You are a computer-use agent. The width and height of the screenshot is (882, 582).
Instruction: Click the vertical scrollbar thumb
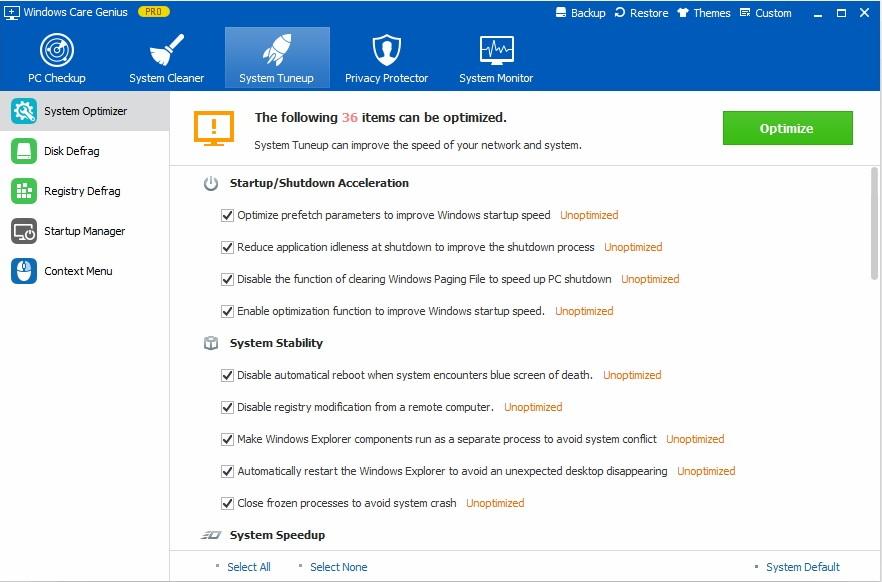click(874, 223)
